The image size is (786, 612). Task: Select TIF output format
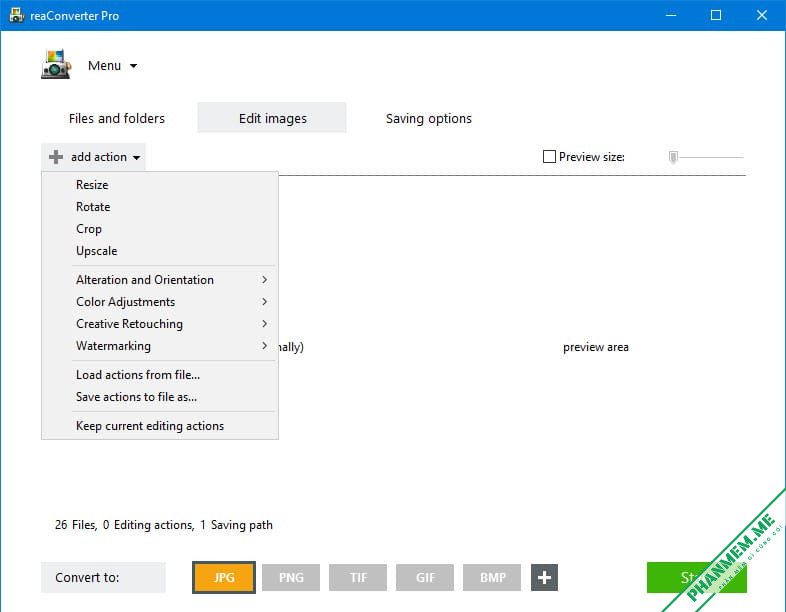click(x=358, y=577)
